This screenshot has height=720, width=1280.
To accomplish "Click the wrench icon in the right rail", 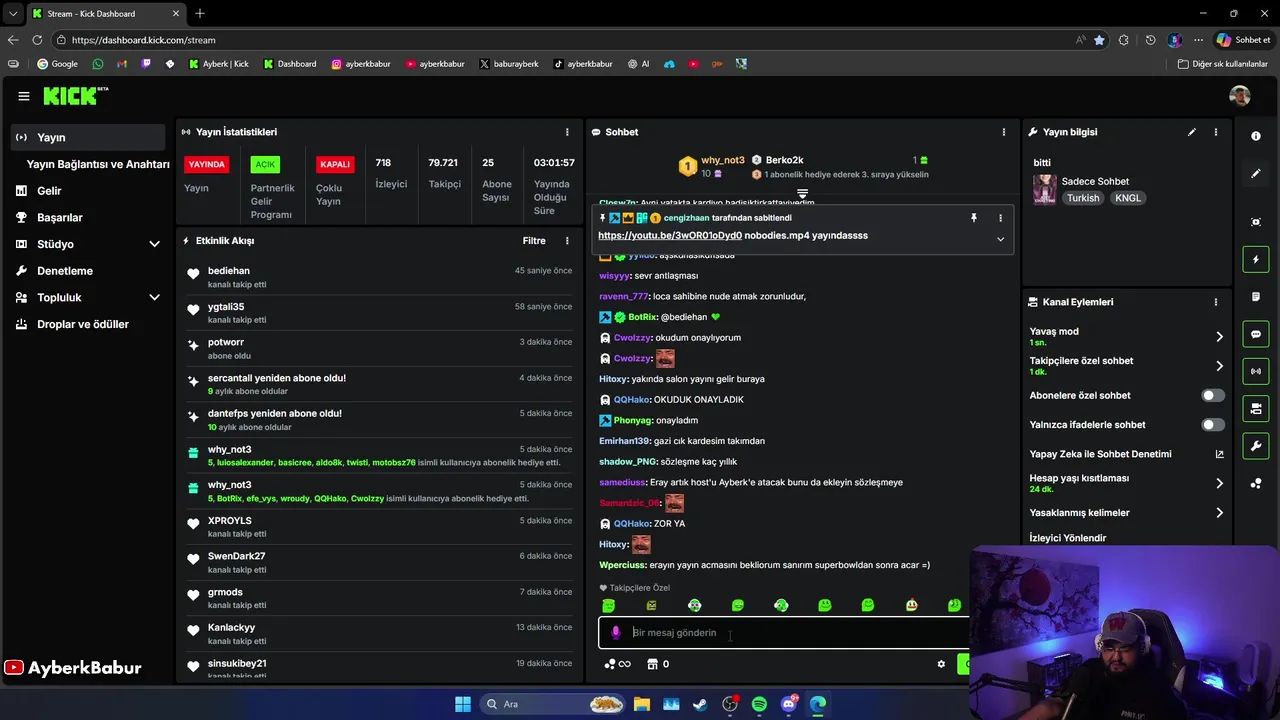I will pos(1256,445).
